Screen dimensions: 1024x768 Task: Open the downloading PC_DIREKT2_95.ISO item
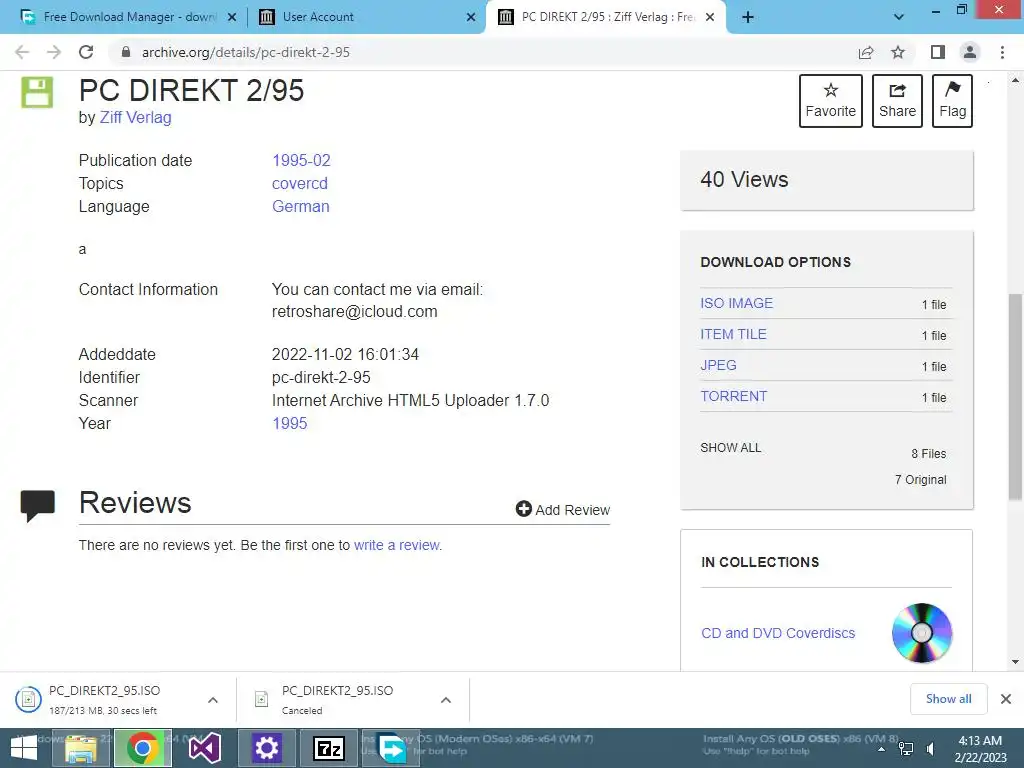pyautogui.click(x=104, y=699)
